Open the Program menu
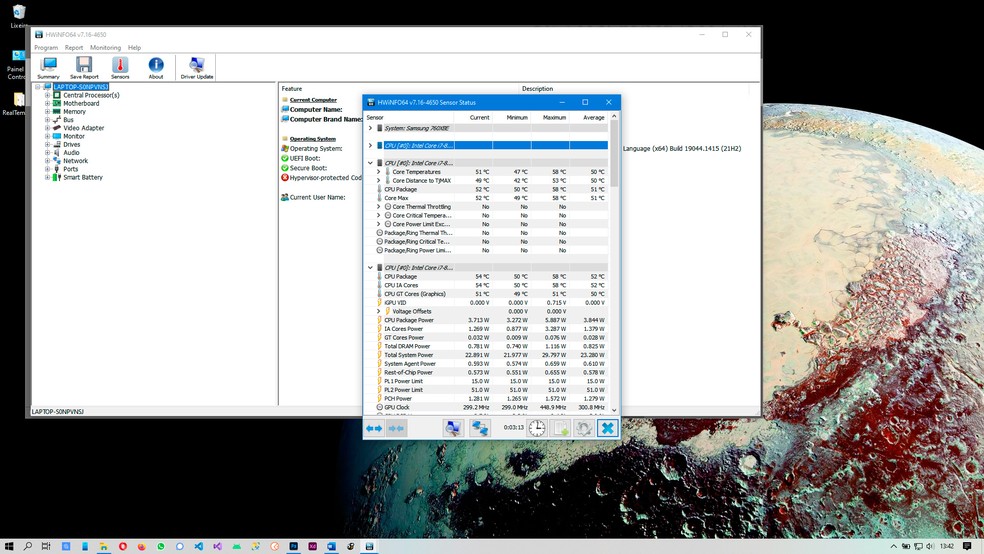Screen dimensions: 984x554 [x=46, y=48]
